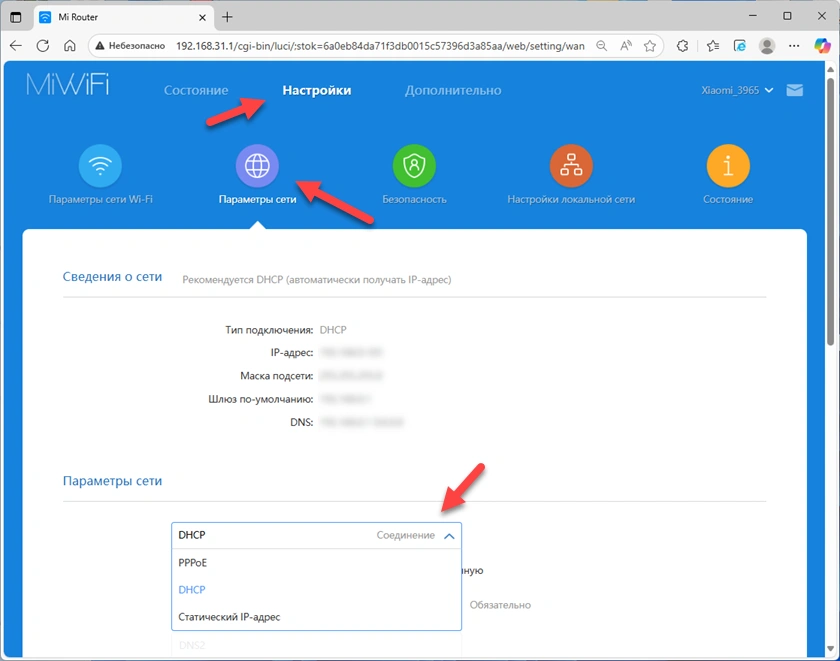Screen dimensions: 840x661
Task: Click the yellow Status info icon
Action: tap(728, 166)
